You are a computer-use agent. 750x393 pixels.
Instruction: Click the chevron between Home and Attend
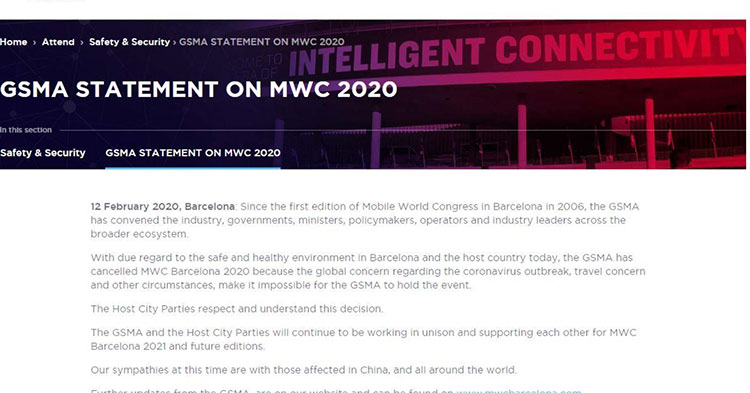point(34,43)
